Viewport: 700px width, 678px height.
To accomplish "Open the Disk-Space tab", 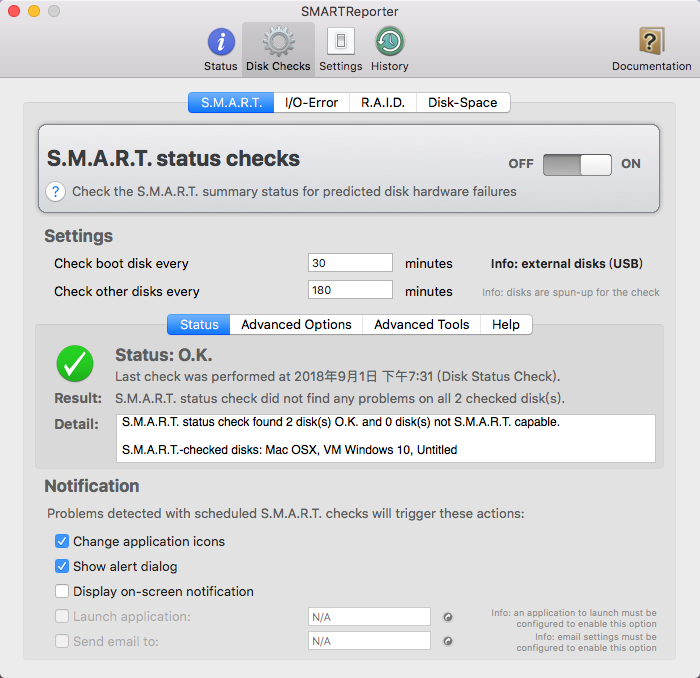I will coord(463,103).
